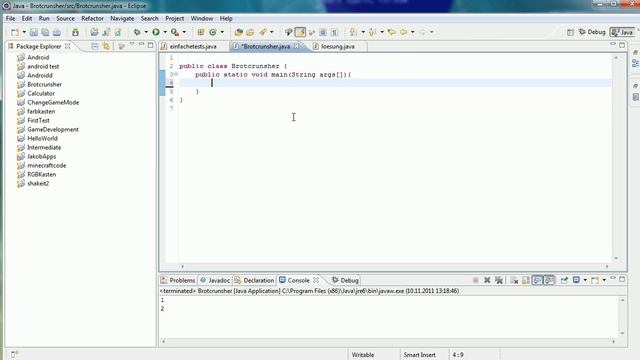Click Remove All Terminated Launches icon
Screen dimensions: 640x360
click(499, 280)
